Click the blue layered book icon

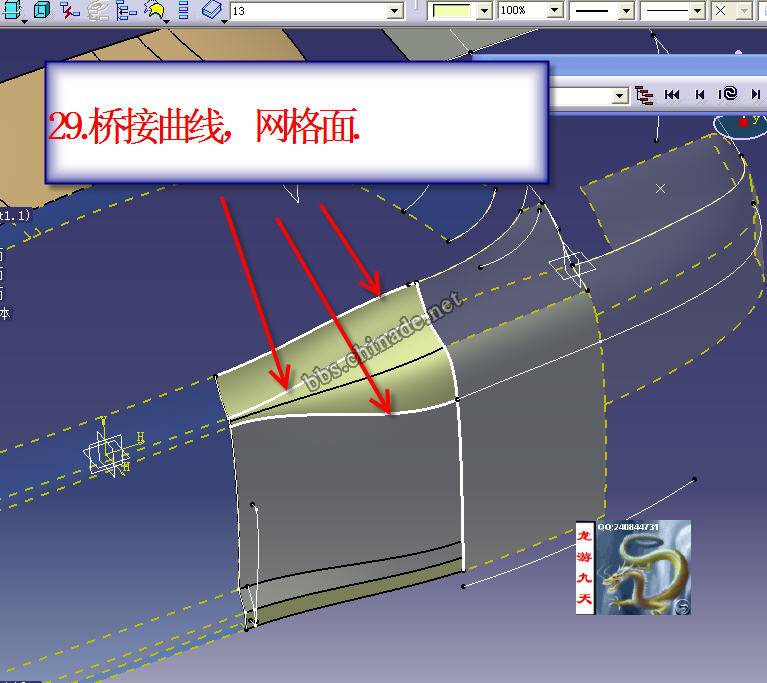212,9
